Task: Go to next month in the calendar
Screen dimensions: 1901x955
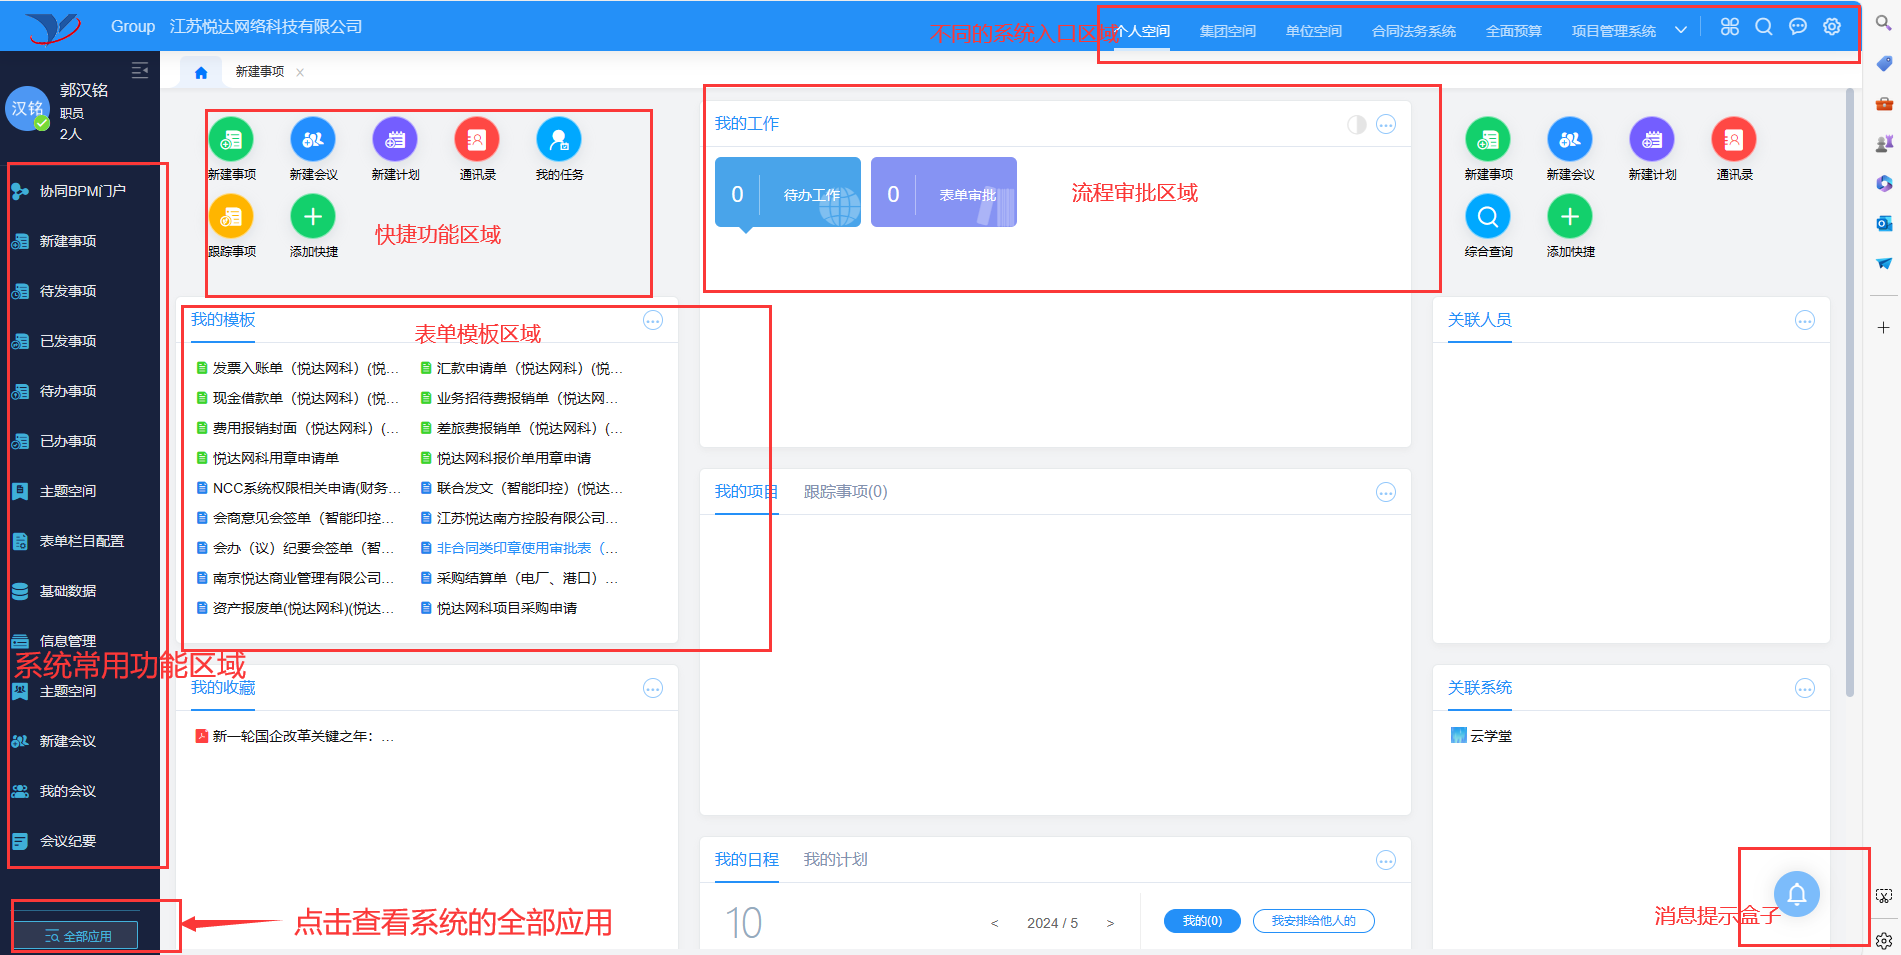Action: [1110, 923]
